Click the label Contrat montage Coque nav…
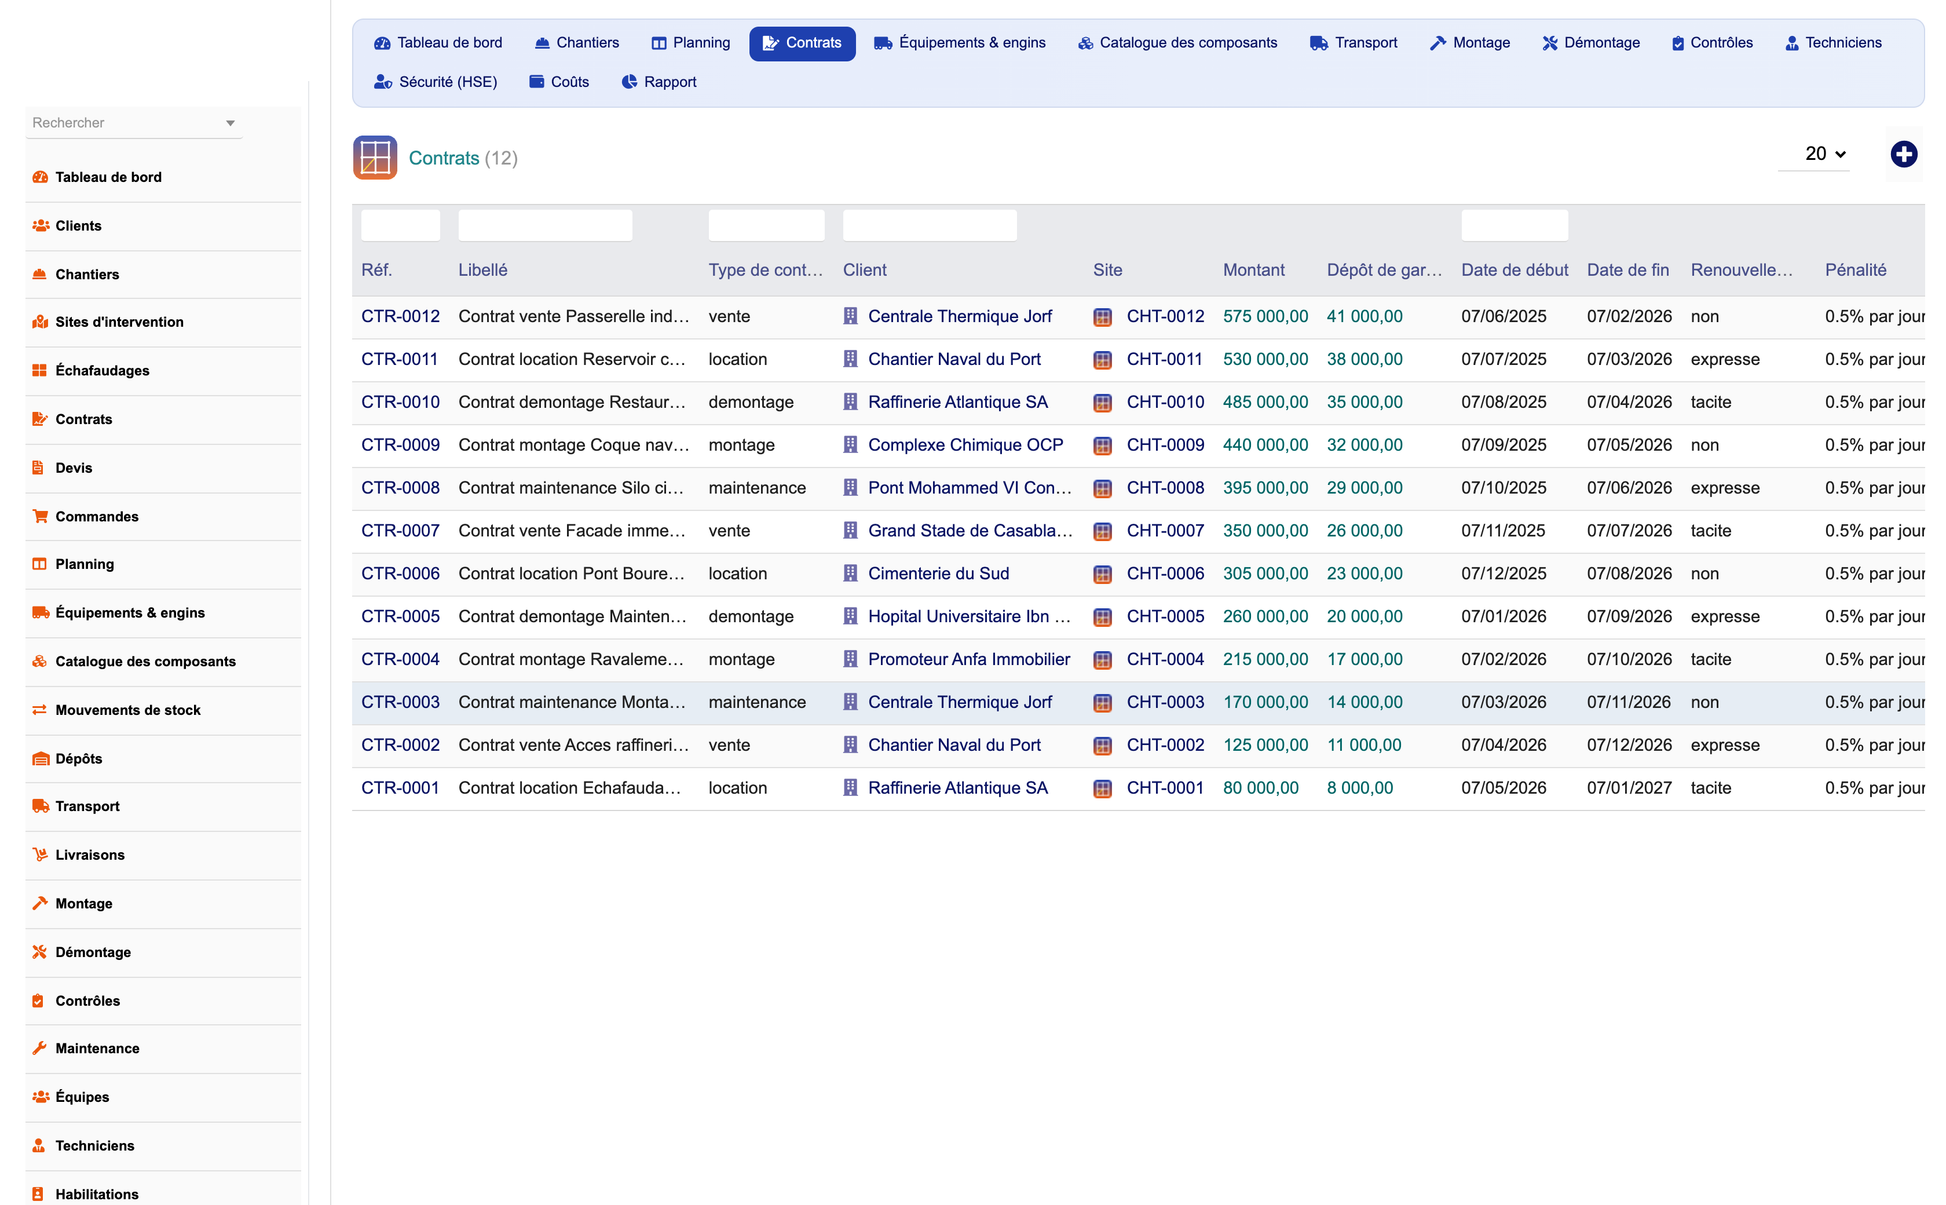The width and height of the screenshot is (1946, 1205). pyautogui.click(x=573, y=445)
